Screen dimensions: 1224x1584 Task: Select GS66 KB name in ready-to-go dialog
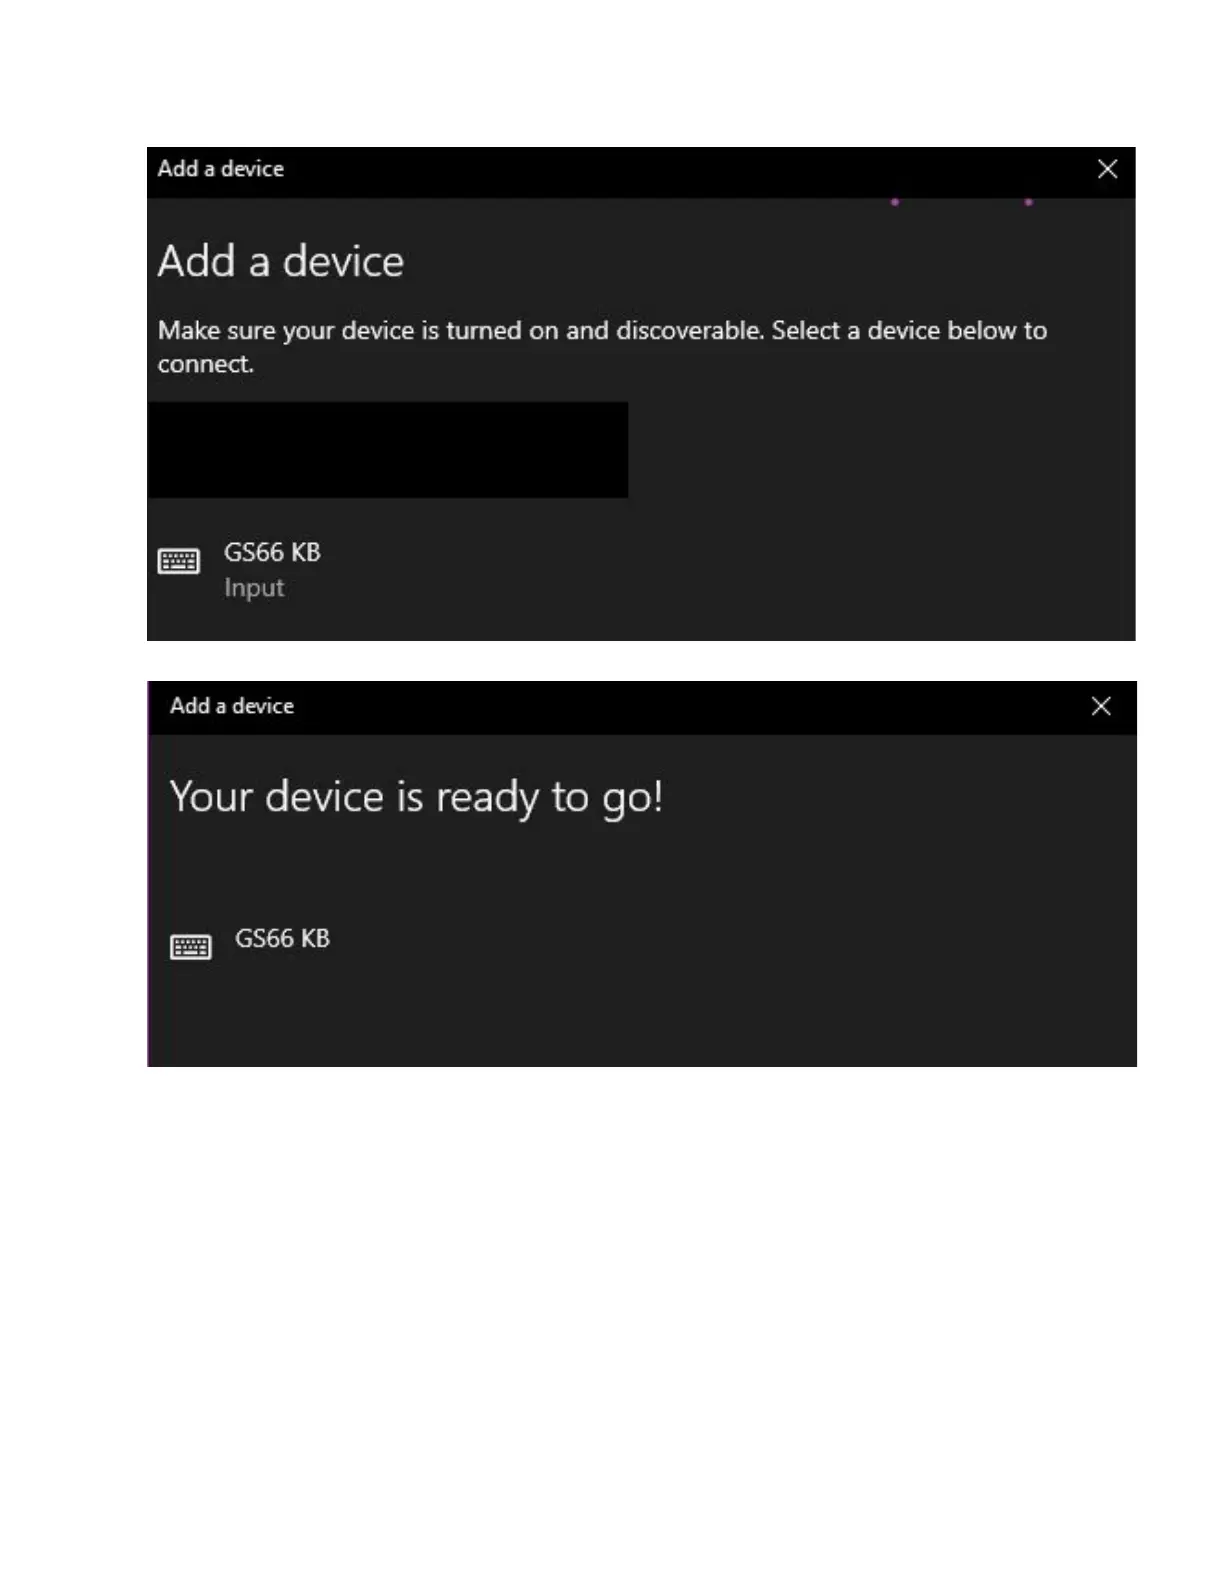pos(282,938)
